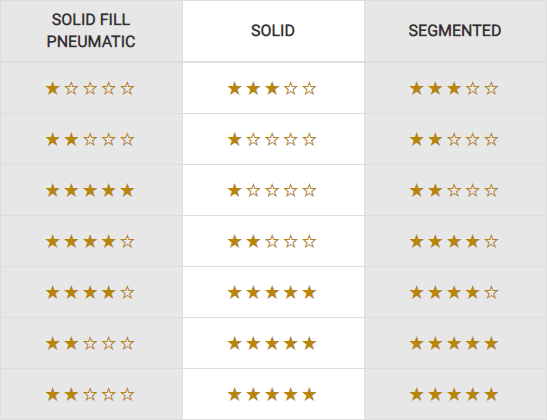Click second-row one-star rating under Solid

tap(272, 140)
